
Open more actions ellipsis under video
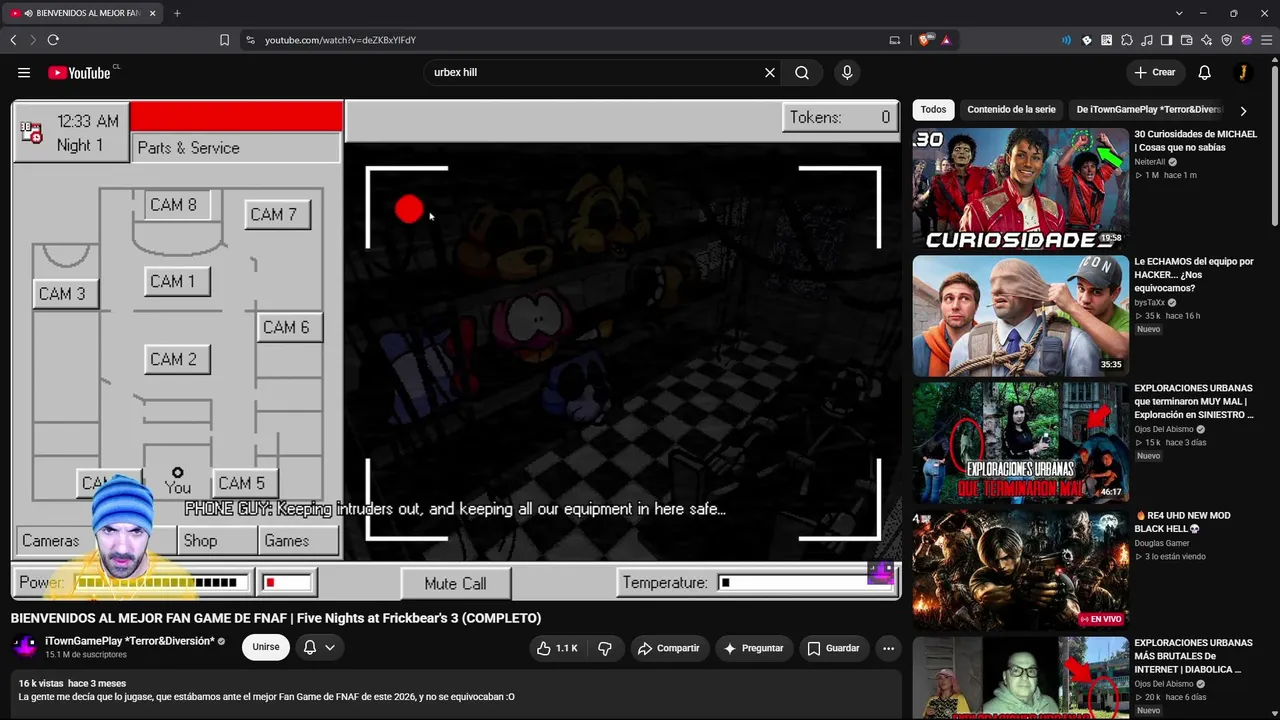click(888, 648)
